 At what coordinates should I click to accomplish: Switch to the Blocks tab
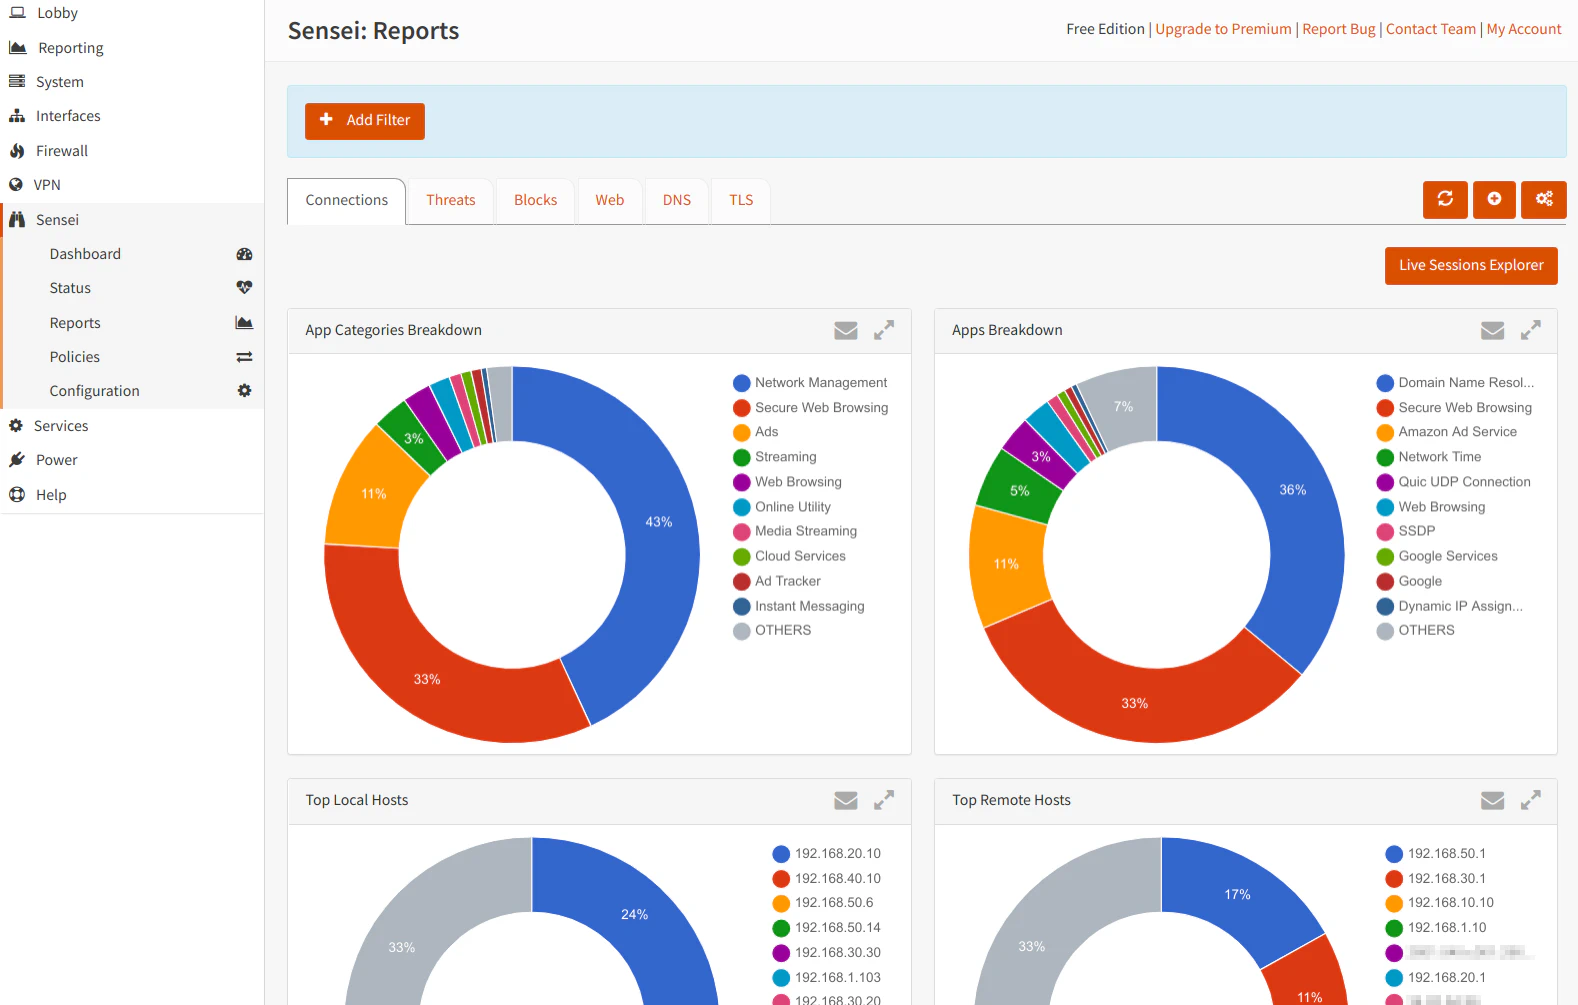[x=536, y=200]
